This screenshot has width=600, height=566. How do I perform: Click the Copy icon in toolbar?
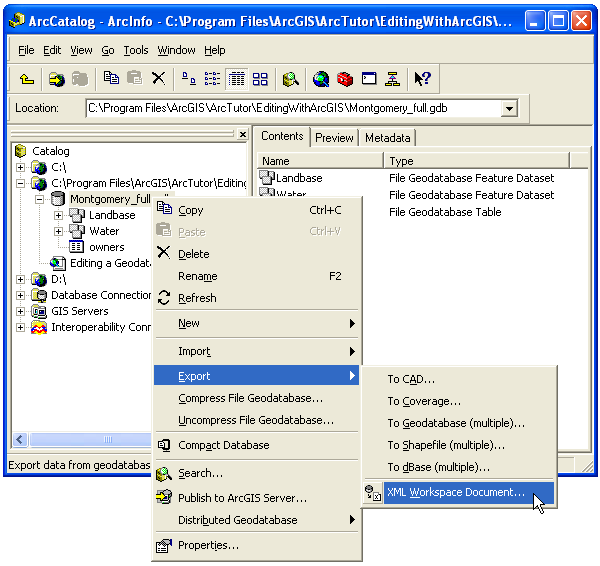click(x=112, y=78)
